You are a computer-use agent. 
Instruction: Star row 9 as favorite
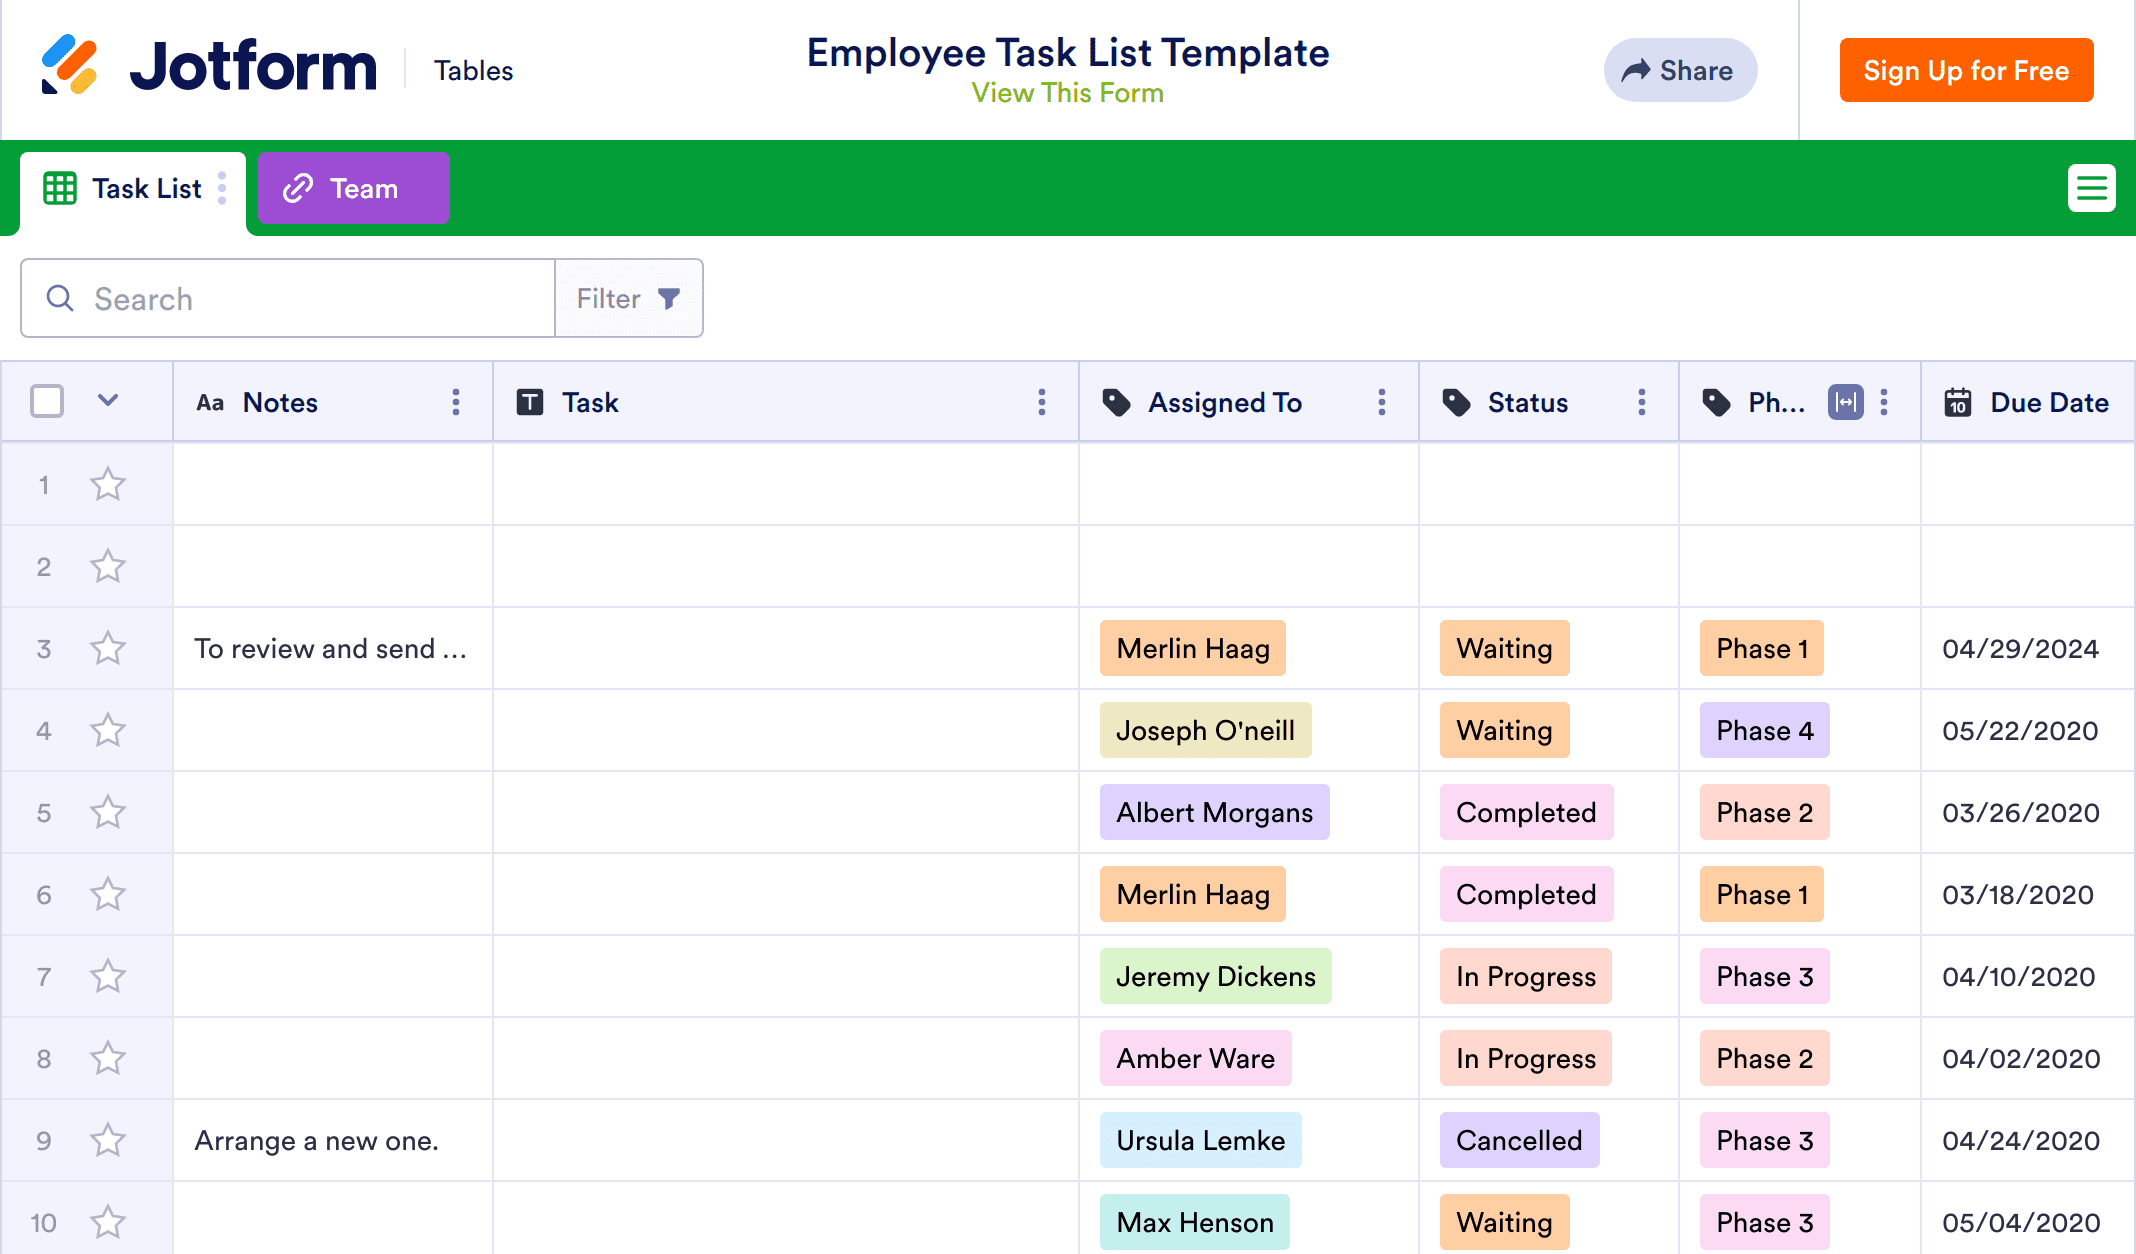pyautogui.click(x=108, y=1140)
